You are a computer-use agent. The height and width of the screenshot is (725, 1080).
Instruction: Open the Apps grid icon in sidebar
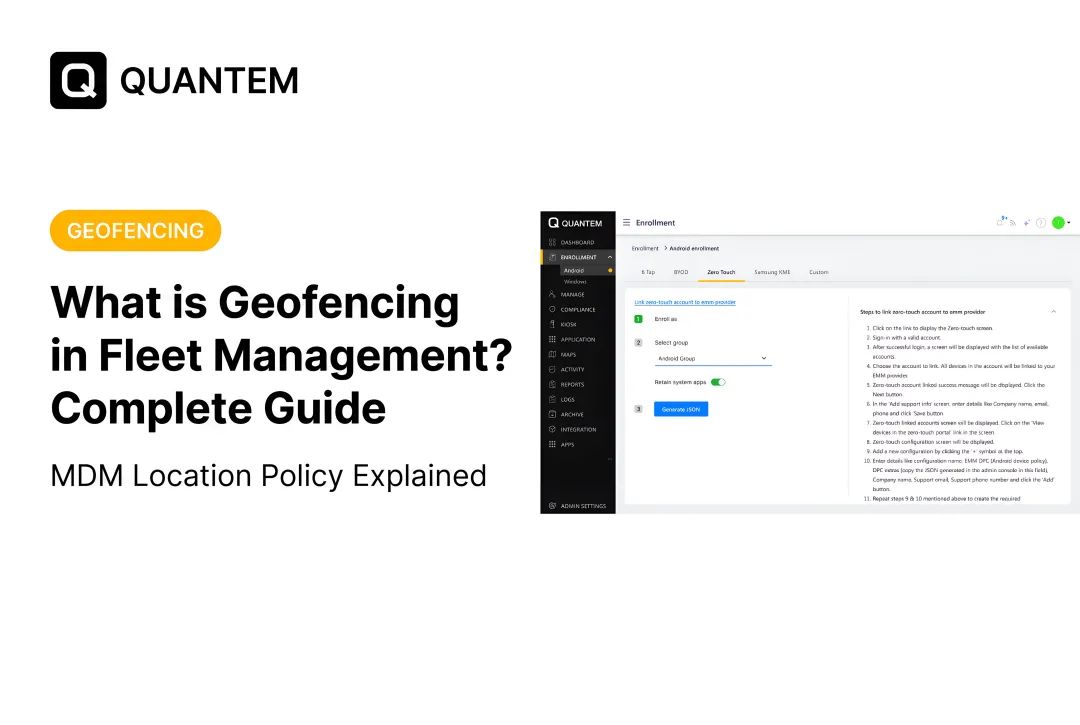tap(552, 444)
